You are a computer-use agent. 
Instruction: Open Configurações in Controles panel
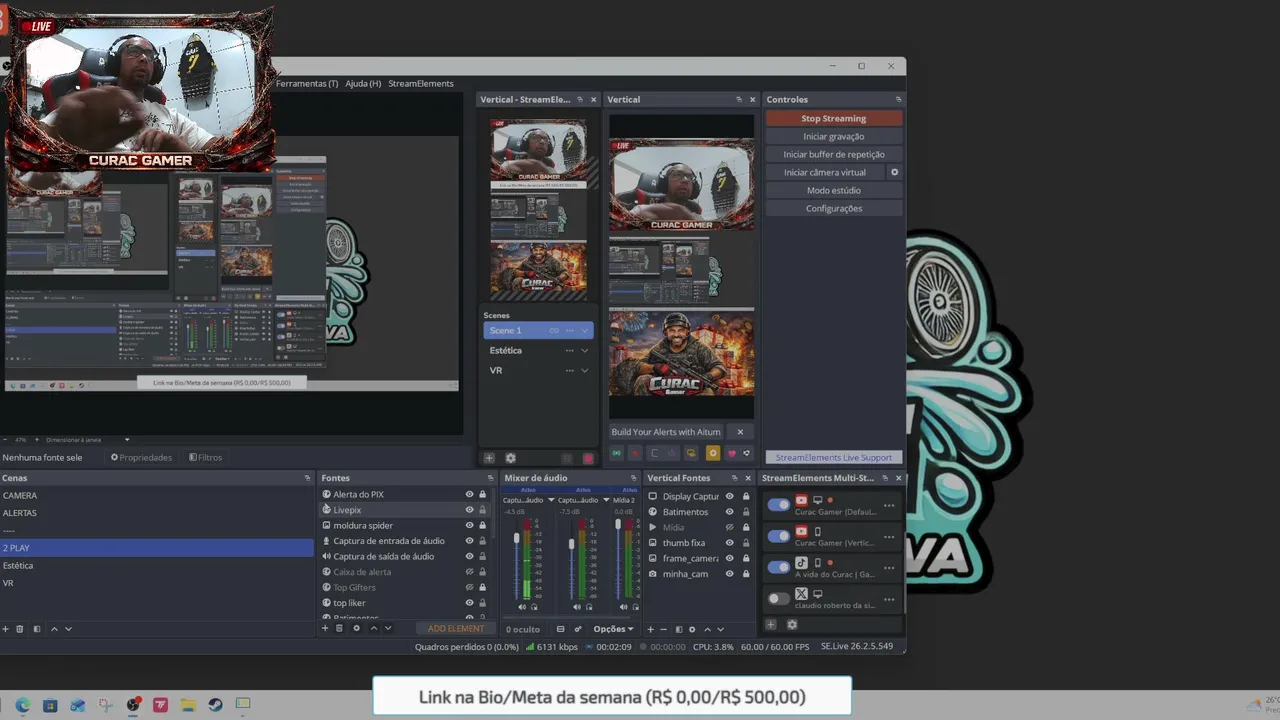point(834,208)
